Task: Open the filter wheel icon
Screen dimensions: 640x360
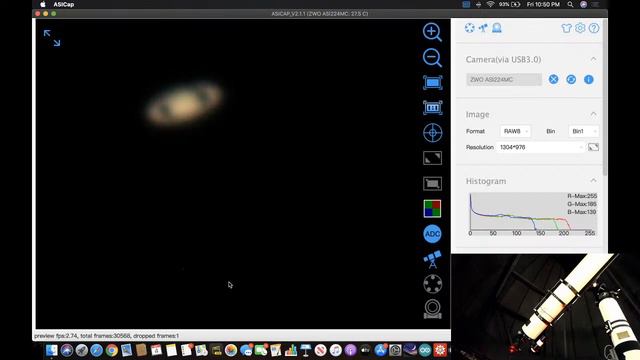Action: pyautogui.click(x=432, y=284)
